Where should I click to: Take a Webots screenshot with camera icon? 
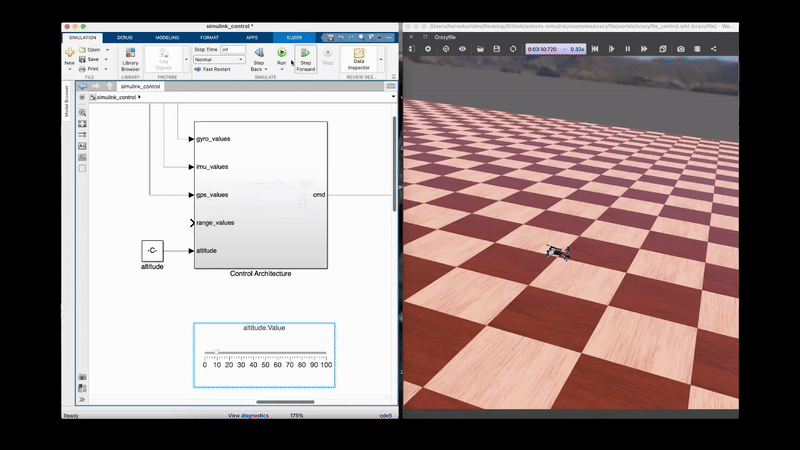pos(681,49)
